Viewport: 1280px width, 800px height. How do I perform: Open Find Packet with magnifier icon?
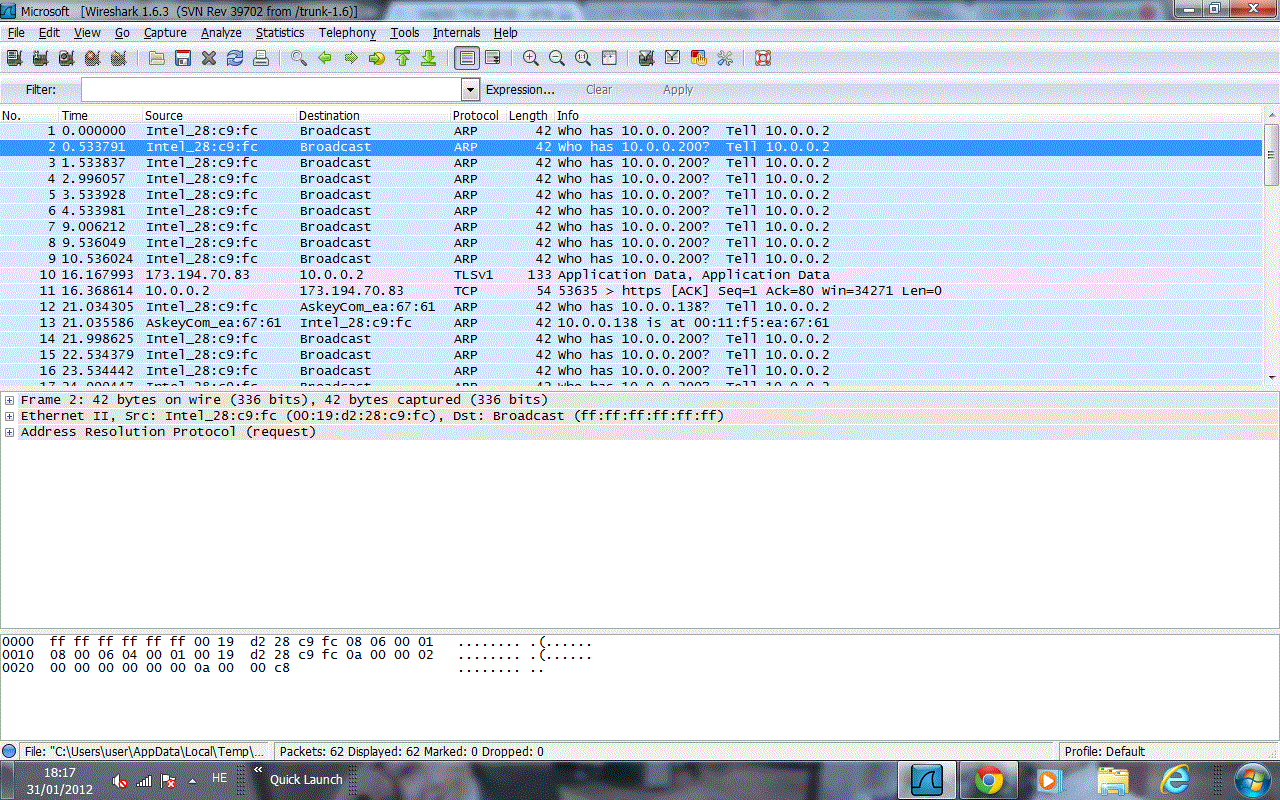[299, 58]
